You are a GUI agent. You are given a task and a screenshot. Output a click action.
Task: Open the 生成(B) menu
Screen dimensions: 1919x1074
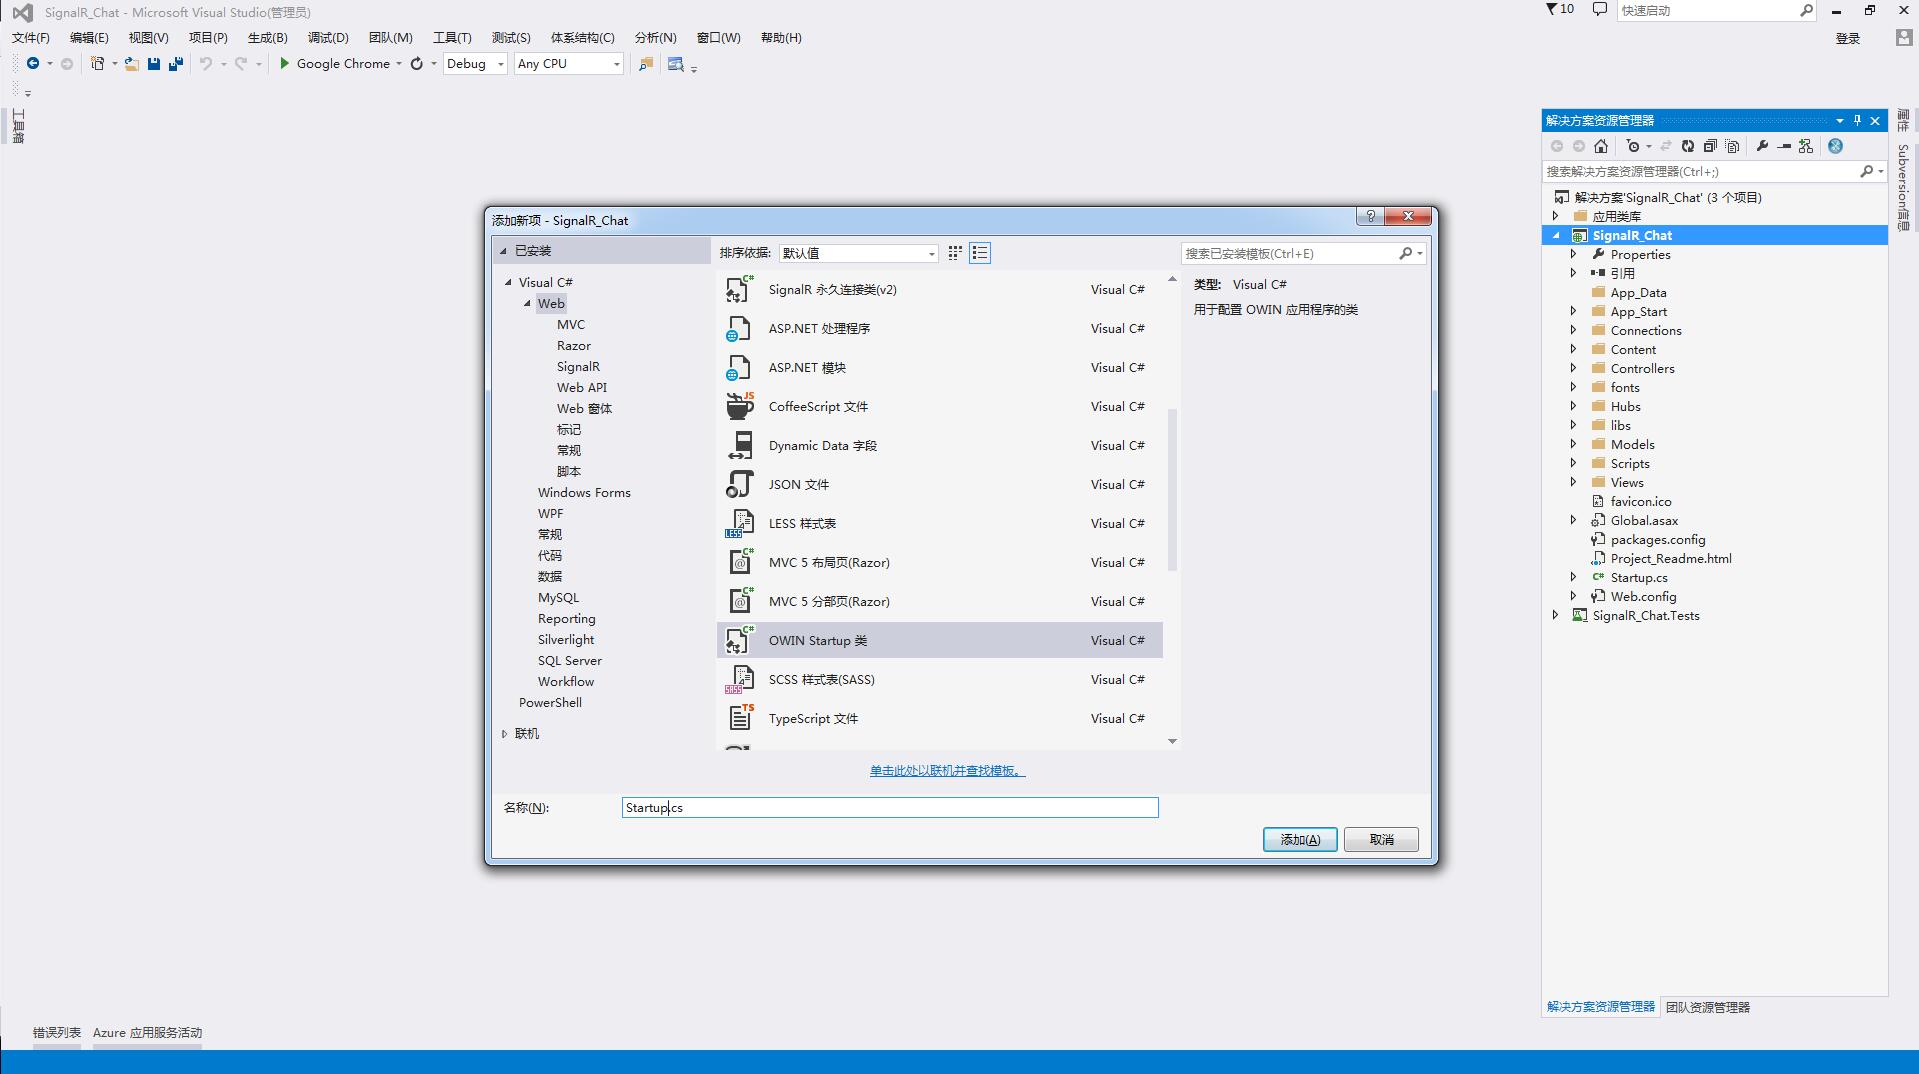point(267,37)
